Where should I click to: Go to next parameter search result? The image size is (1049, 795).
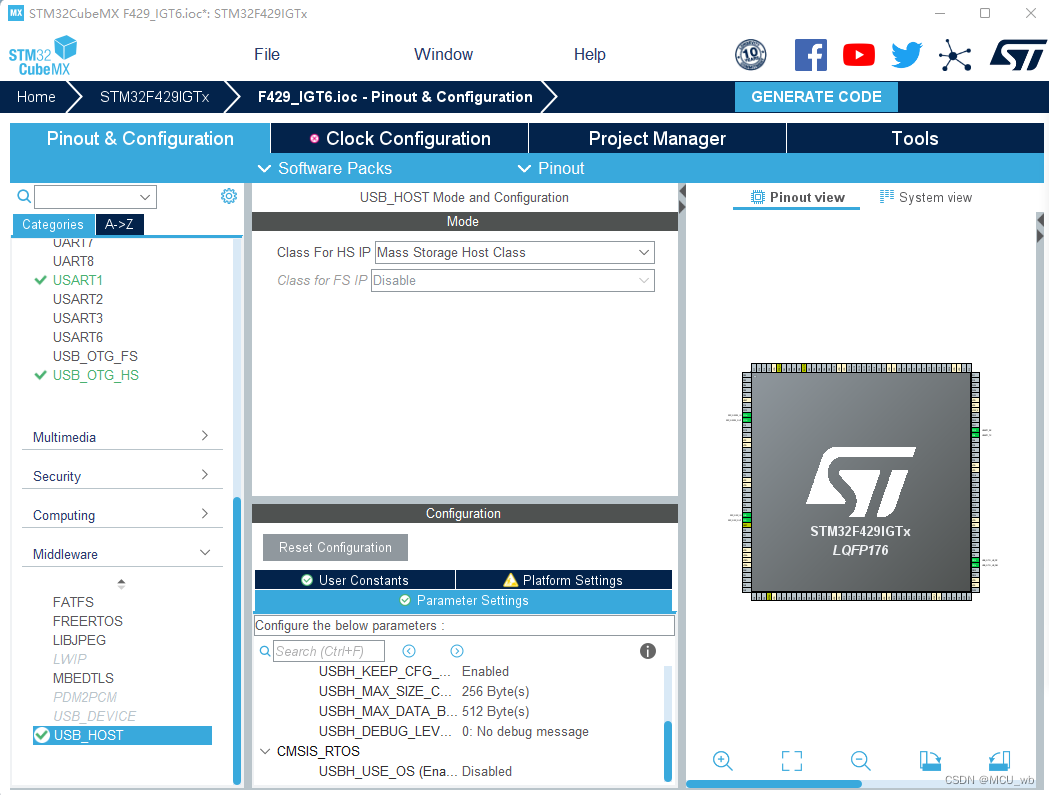click(x=457, y=651)
